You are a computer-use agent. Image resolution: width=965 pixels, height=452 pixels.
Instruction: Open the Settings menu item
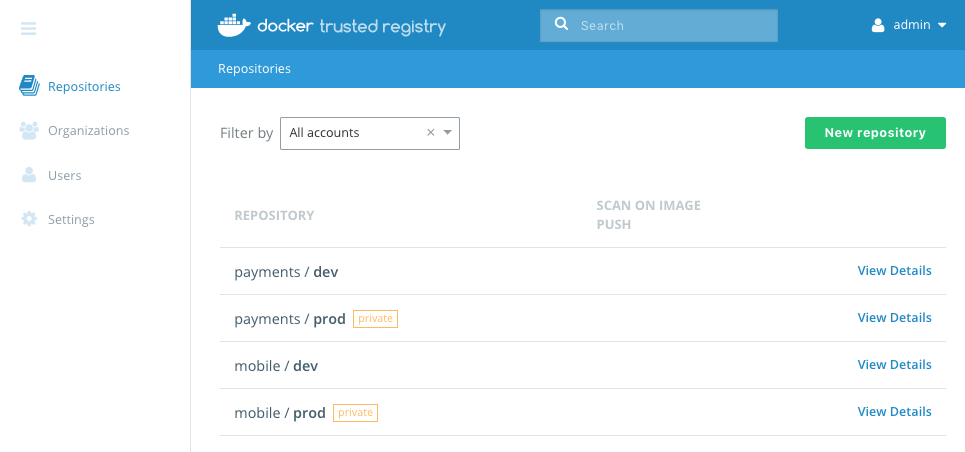coord(71,219)
